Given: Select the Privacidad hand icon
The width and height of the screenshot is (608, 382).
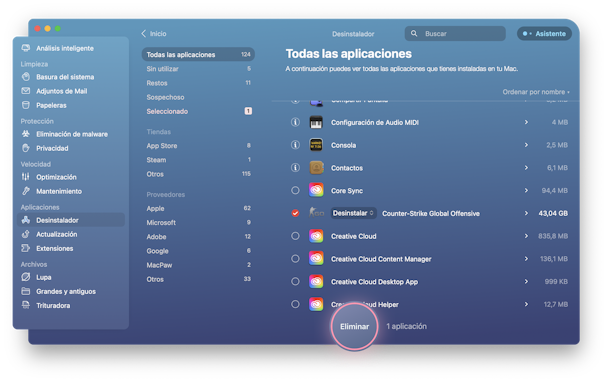Looking at the screenshot, I should click(26, 148).
